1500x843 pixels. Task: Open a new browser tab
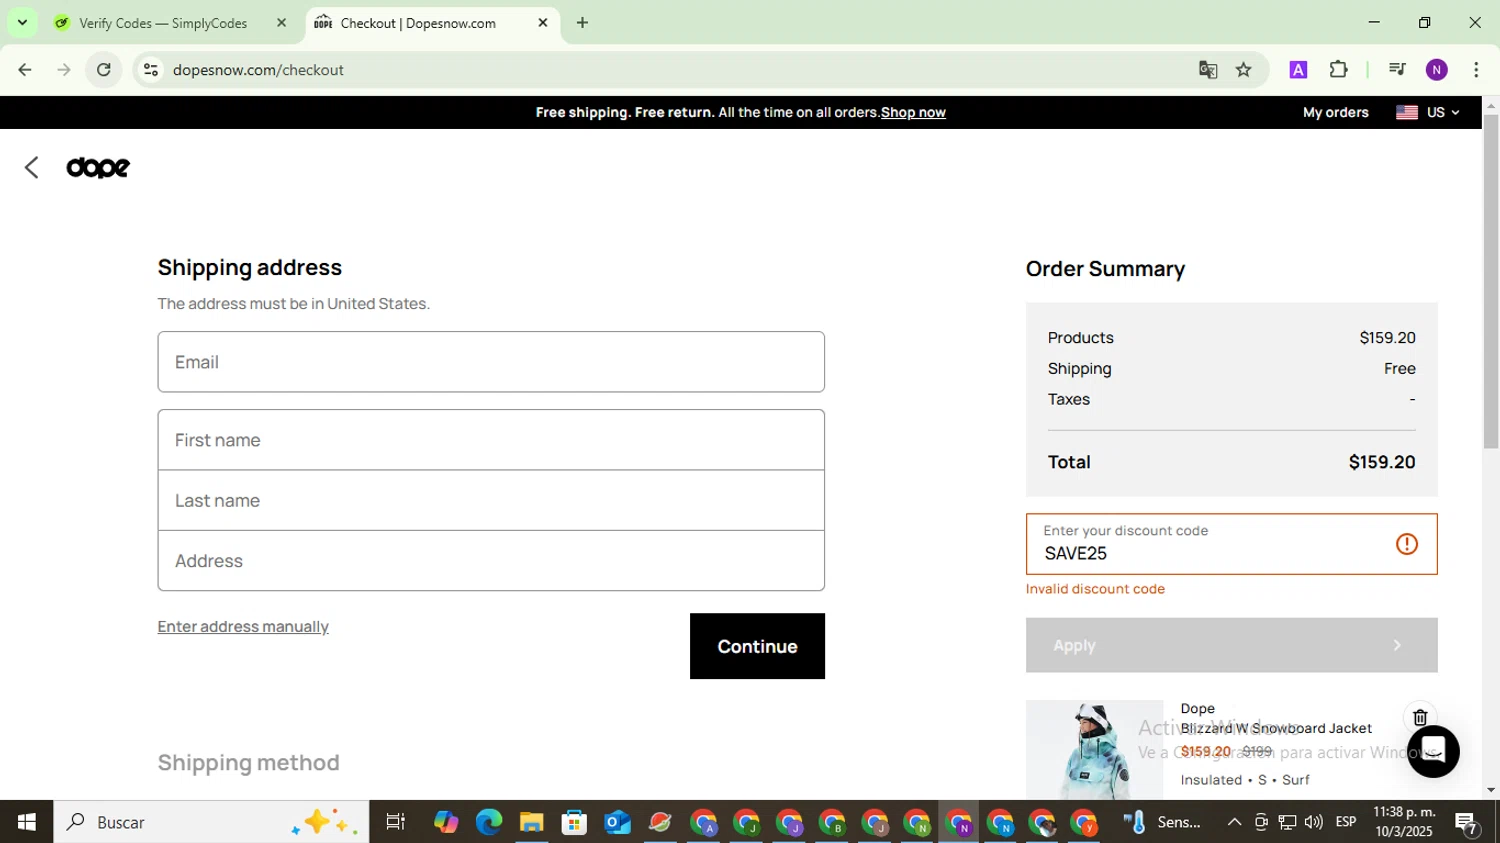582,23
